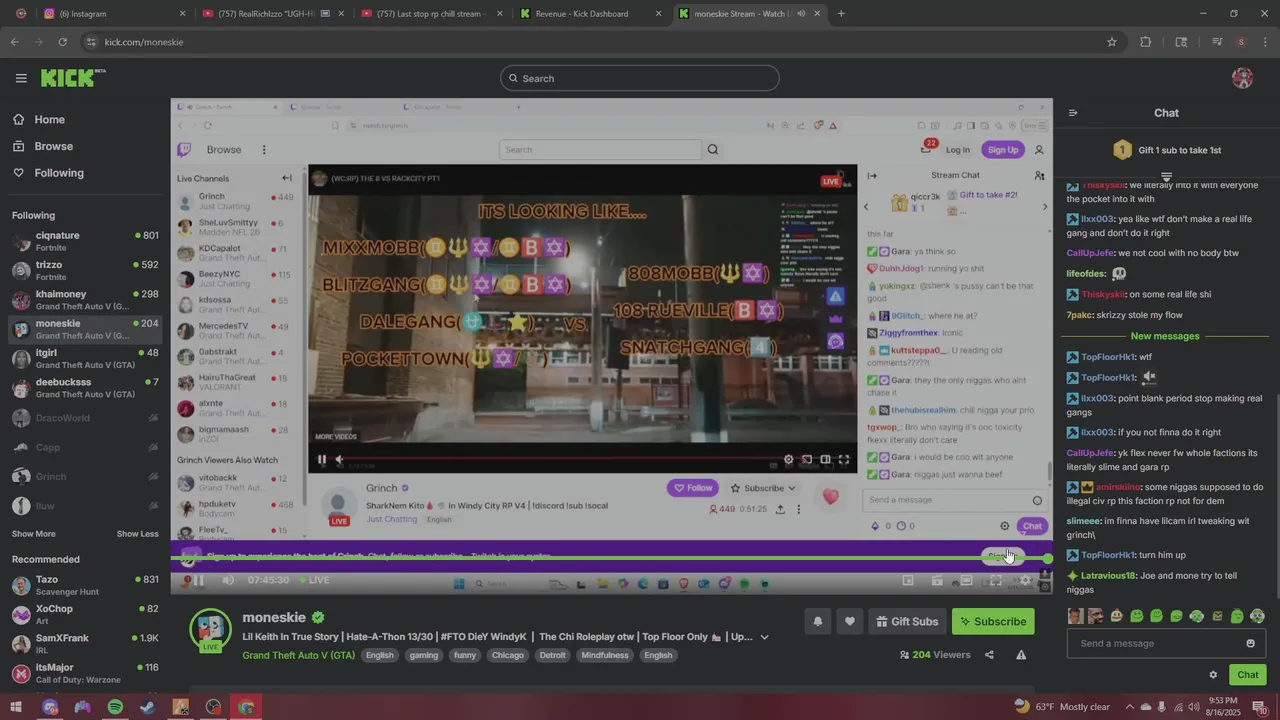Enable stream notifications bell
Screen dimensions: 1280x720
817,621
